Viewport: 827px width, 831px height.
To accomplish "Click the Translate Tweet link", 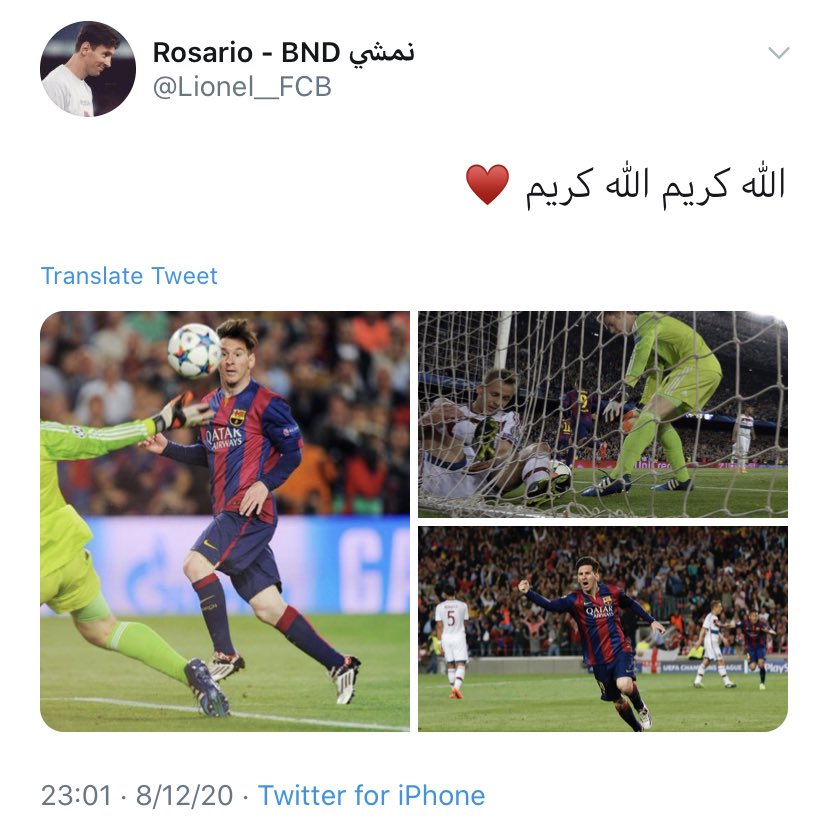I will click(x=129, y=276).
